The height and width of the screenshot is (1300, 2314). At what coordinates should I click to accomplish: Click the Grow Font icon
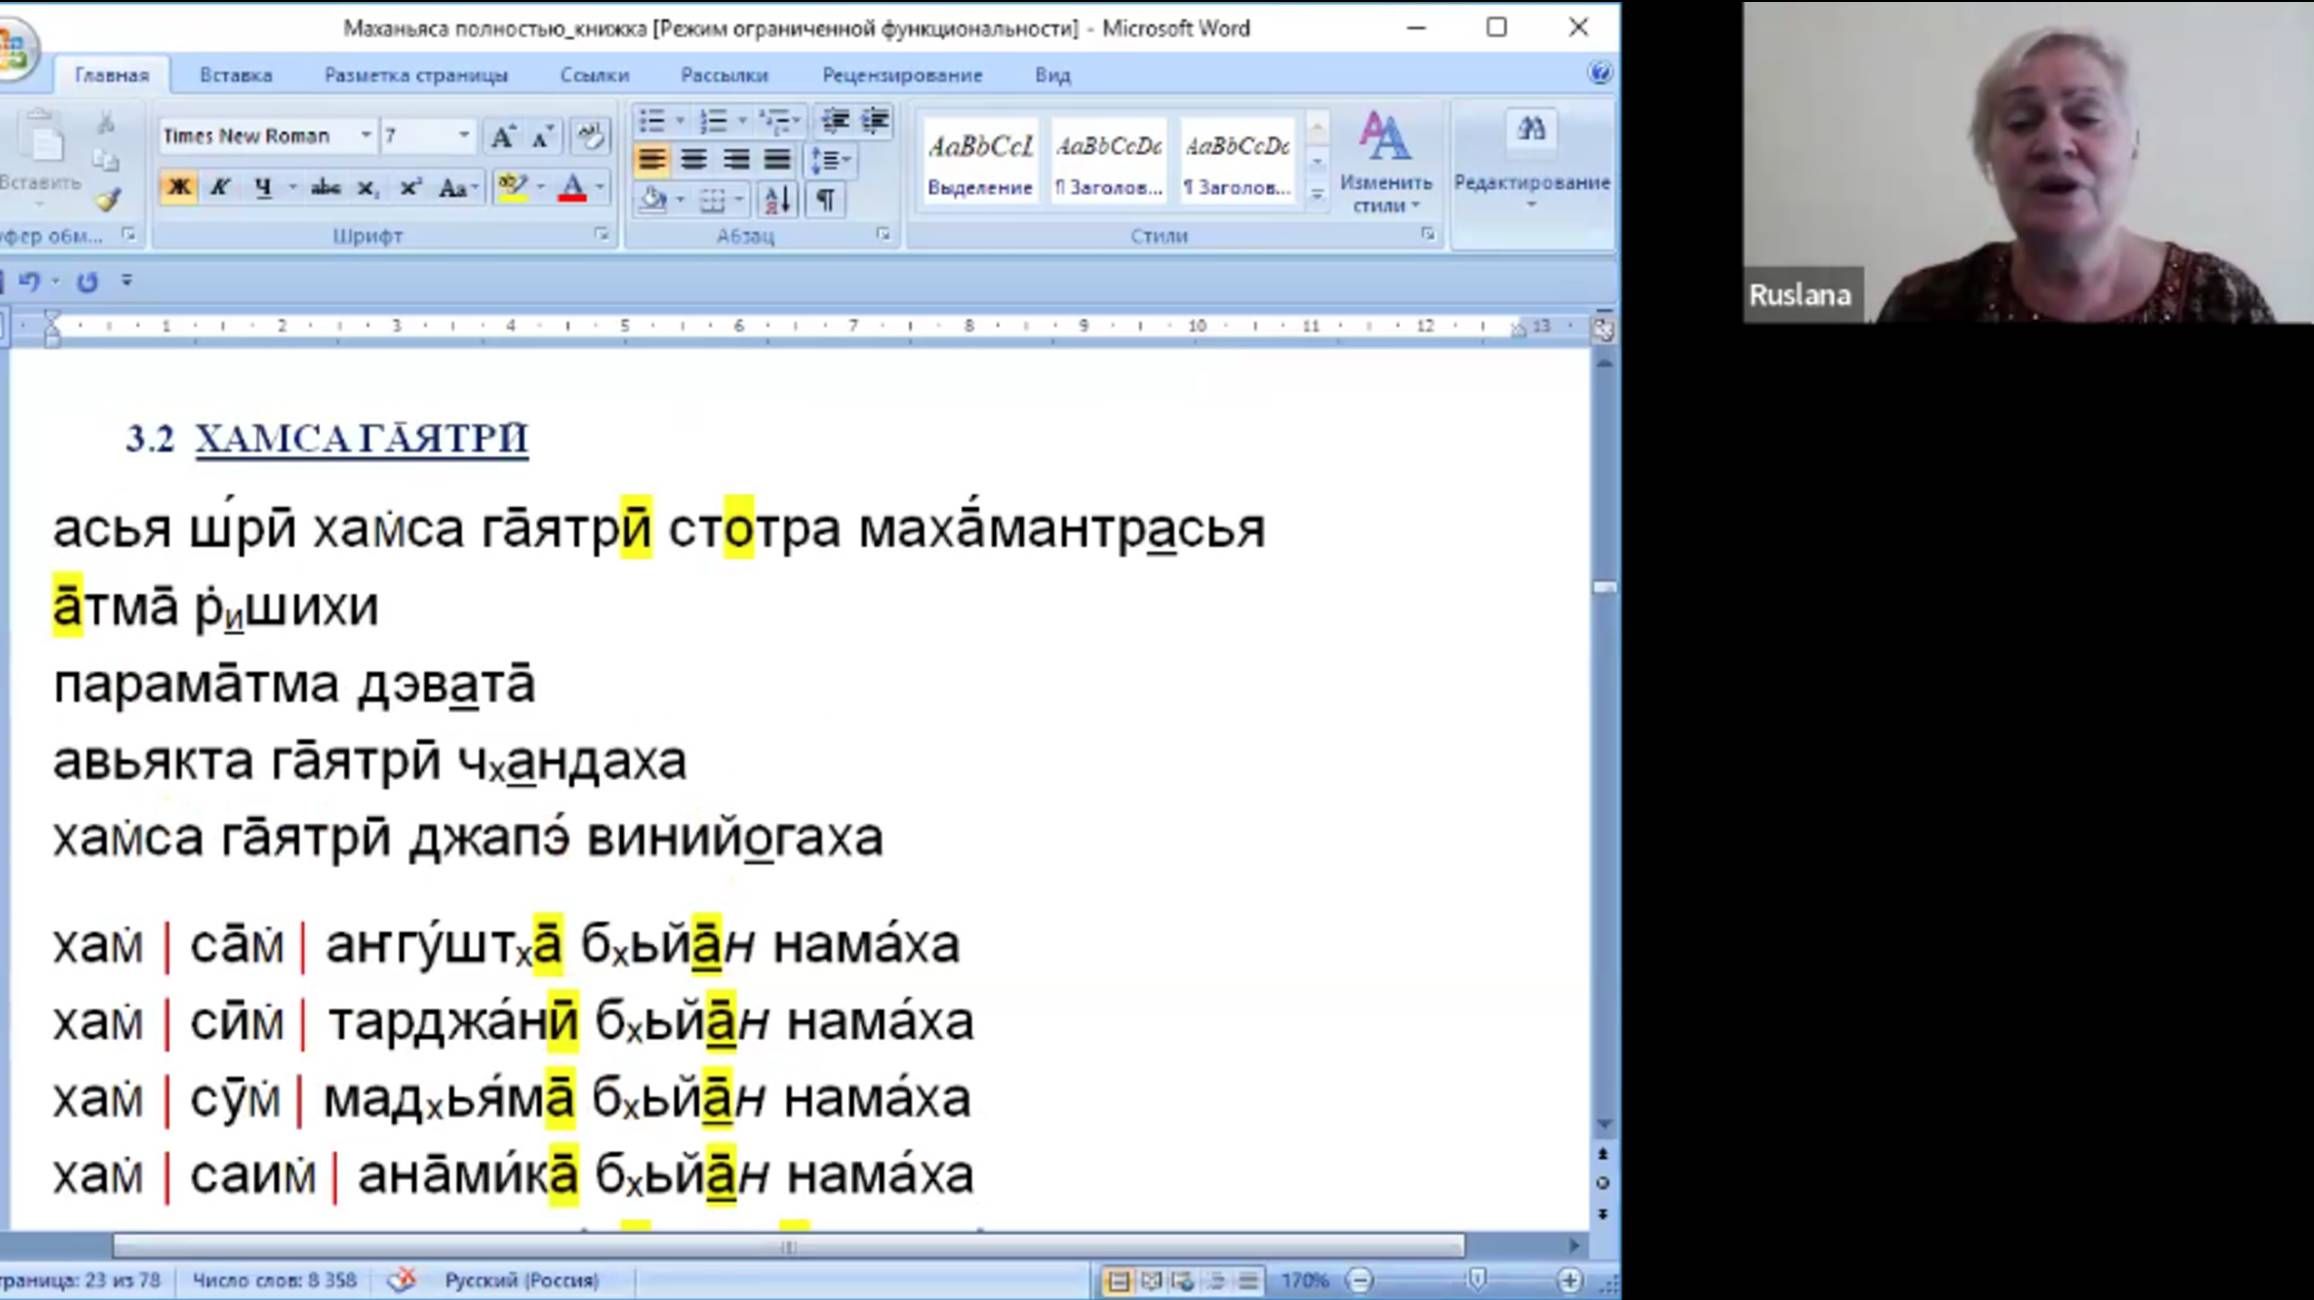pyautogui.click(x=502, y=136)
